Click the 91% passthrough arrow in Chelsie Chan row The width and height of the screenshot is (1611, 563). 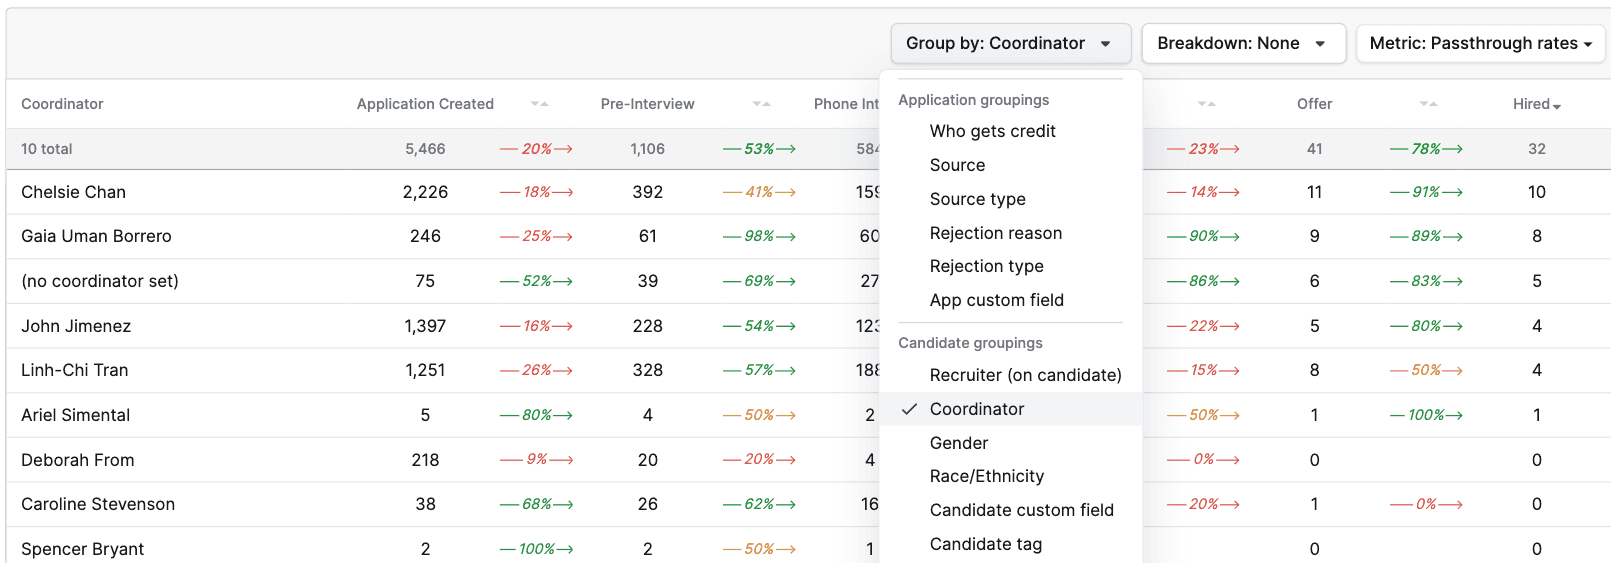(1426, 192)
